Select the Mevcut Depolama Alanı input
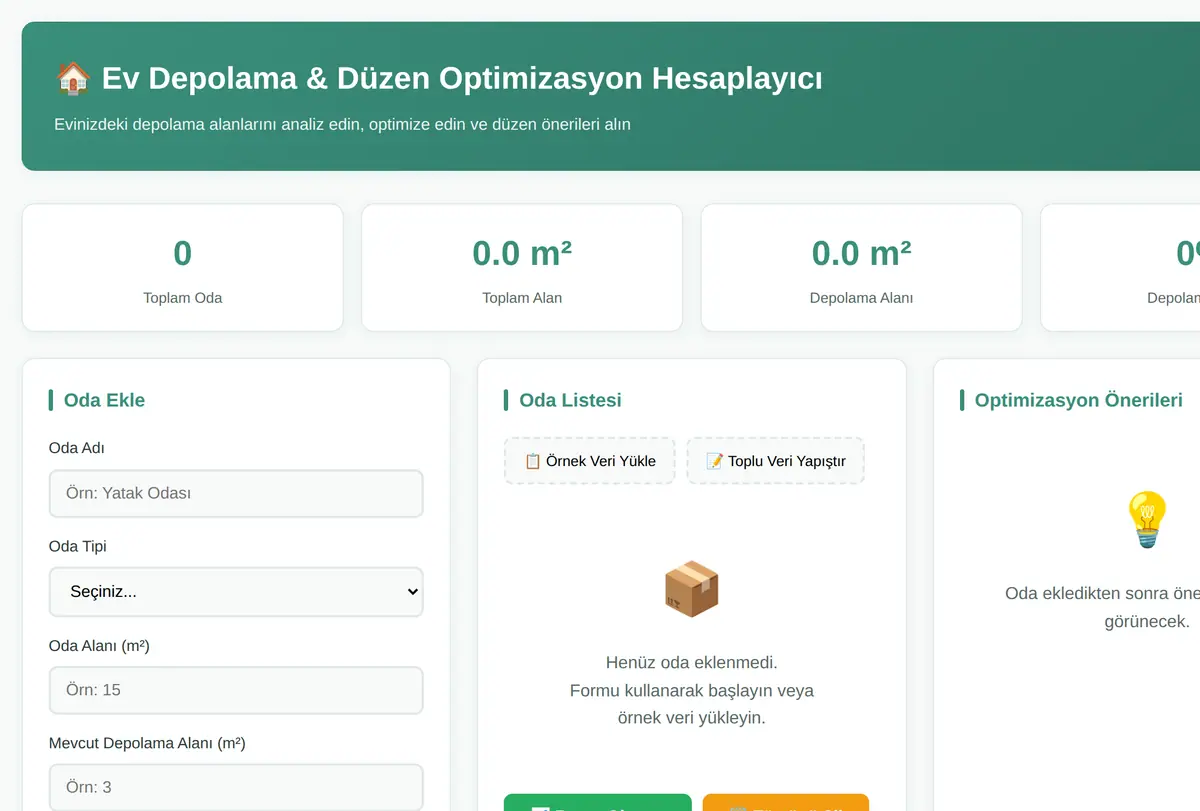1200x811 pixels. coord(236,787)
